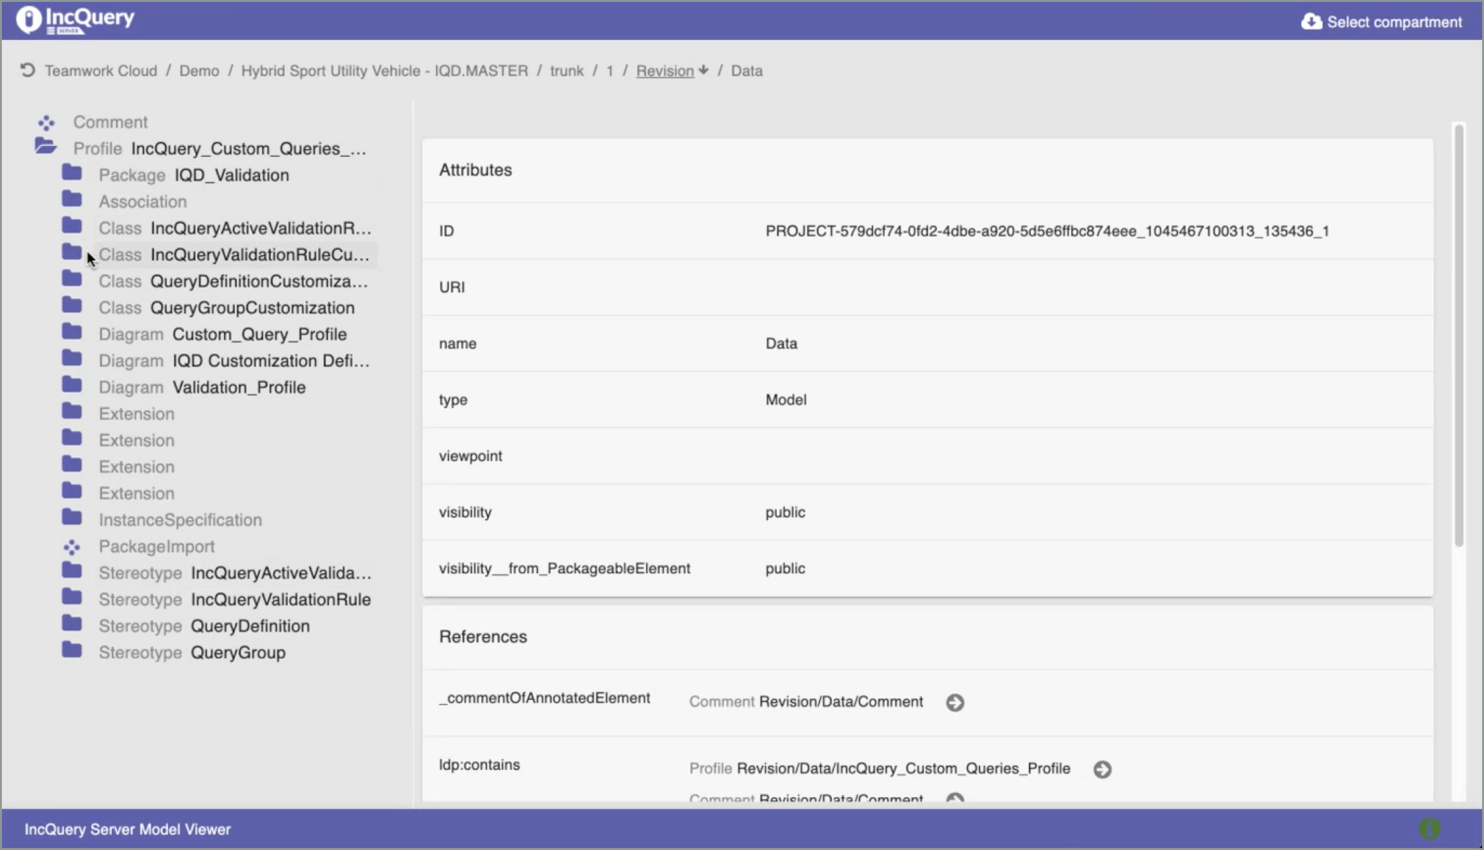
Task: Expand the QueryGroupCustomization class folder icon
Action: [x=72, y=305]
